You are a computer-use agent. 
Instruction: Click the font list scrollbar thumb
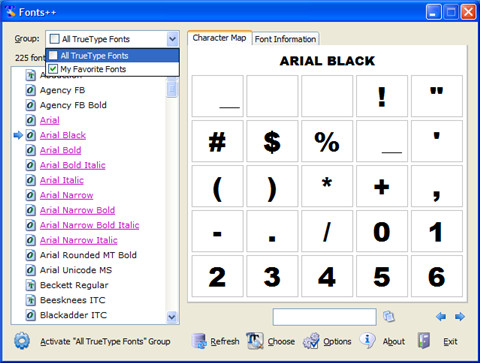(x=172, y=88)
